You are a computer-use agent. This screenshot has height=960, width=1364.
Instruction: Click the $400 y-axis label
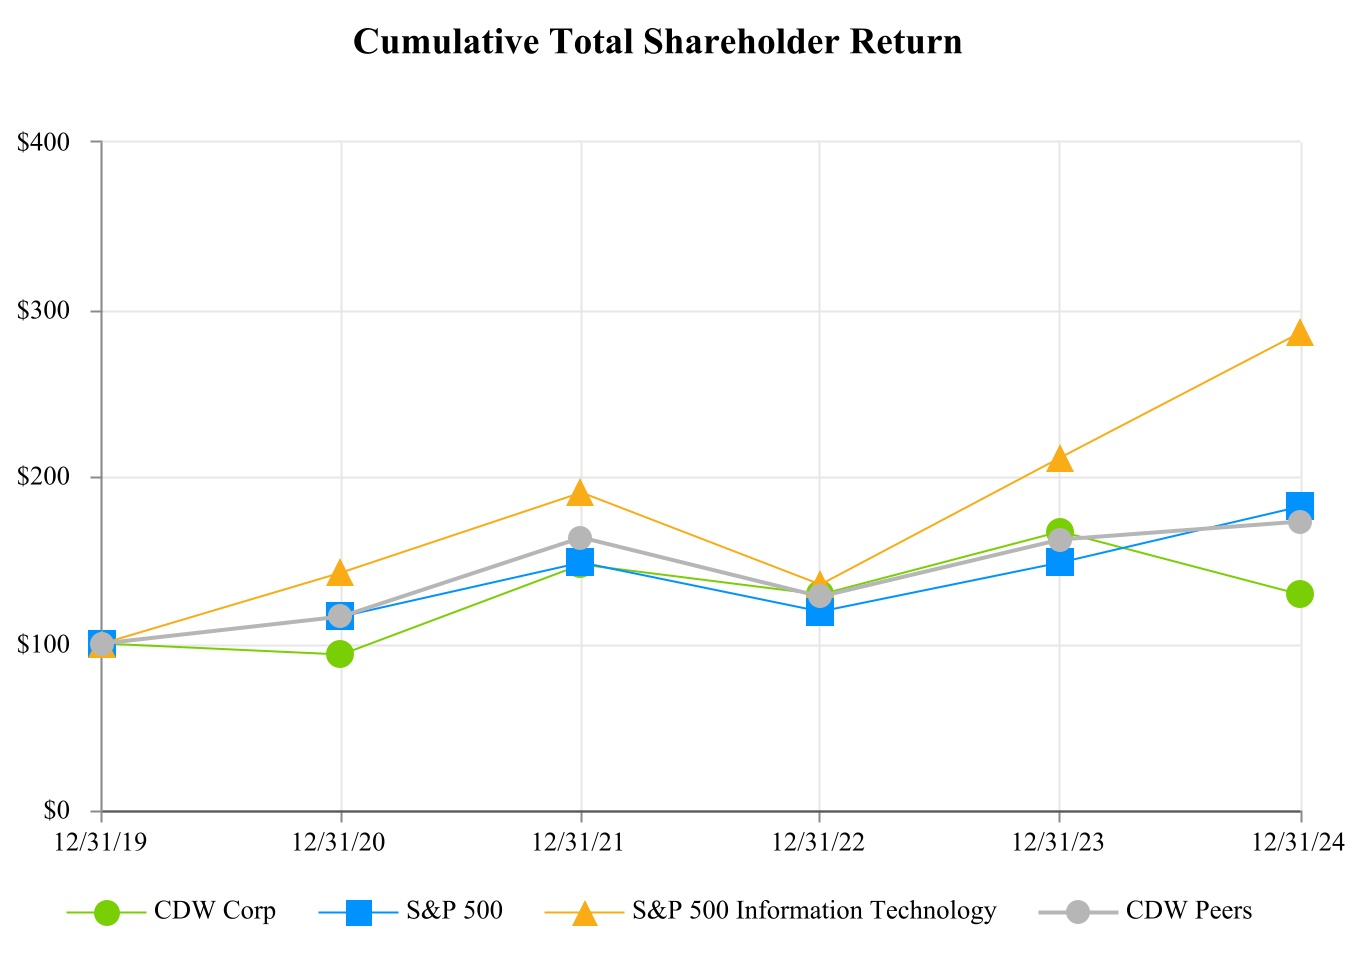point(43,142)
